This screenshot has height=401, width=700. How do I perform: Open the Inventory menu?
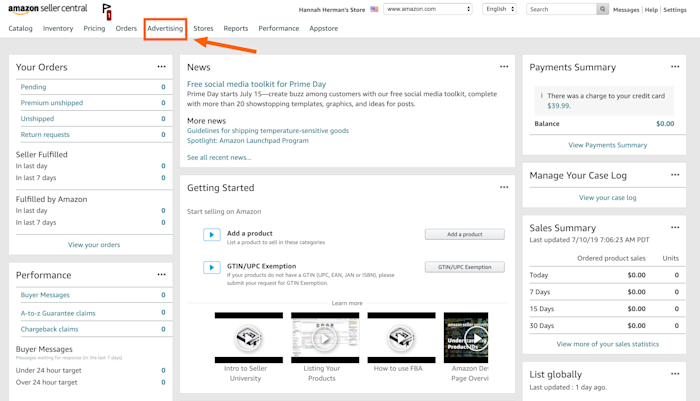[x=58, y=29]
